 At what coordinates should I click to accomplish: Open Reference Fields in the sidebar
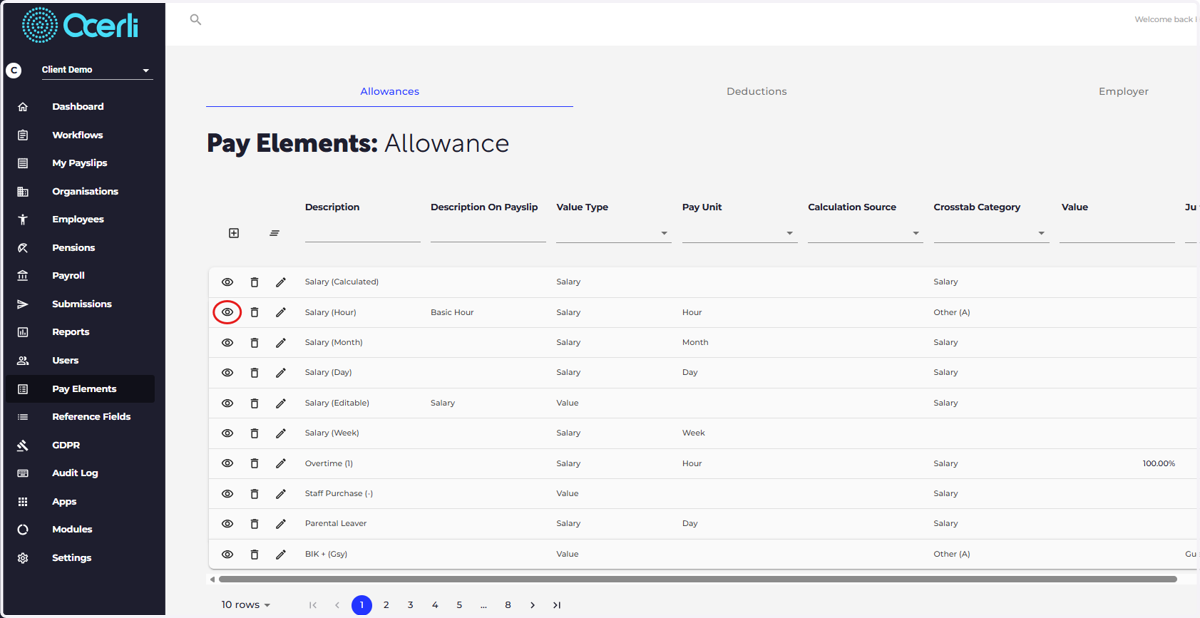(x=91, y=417)
